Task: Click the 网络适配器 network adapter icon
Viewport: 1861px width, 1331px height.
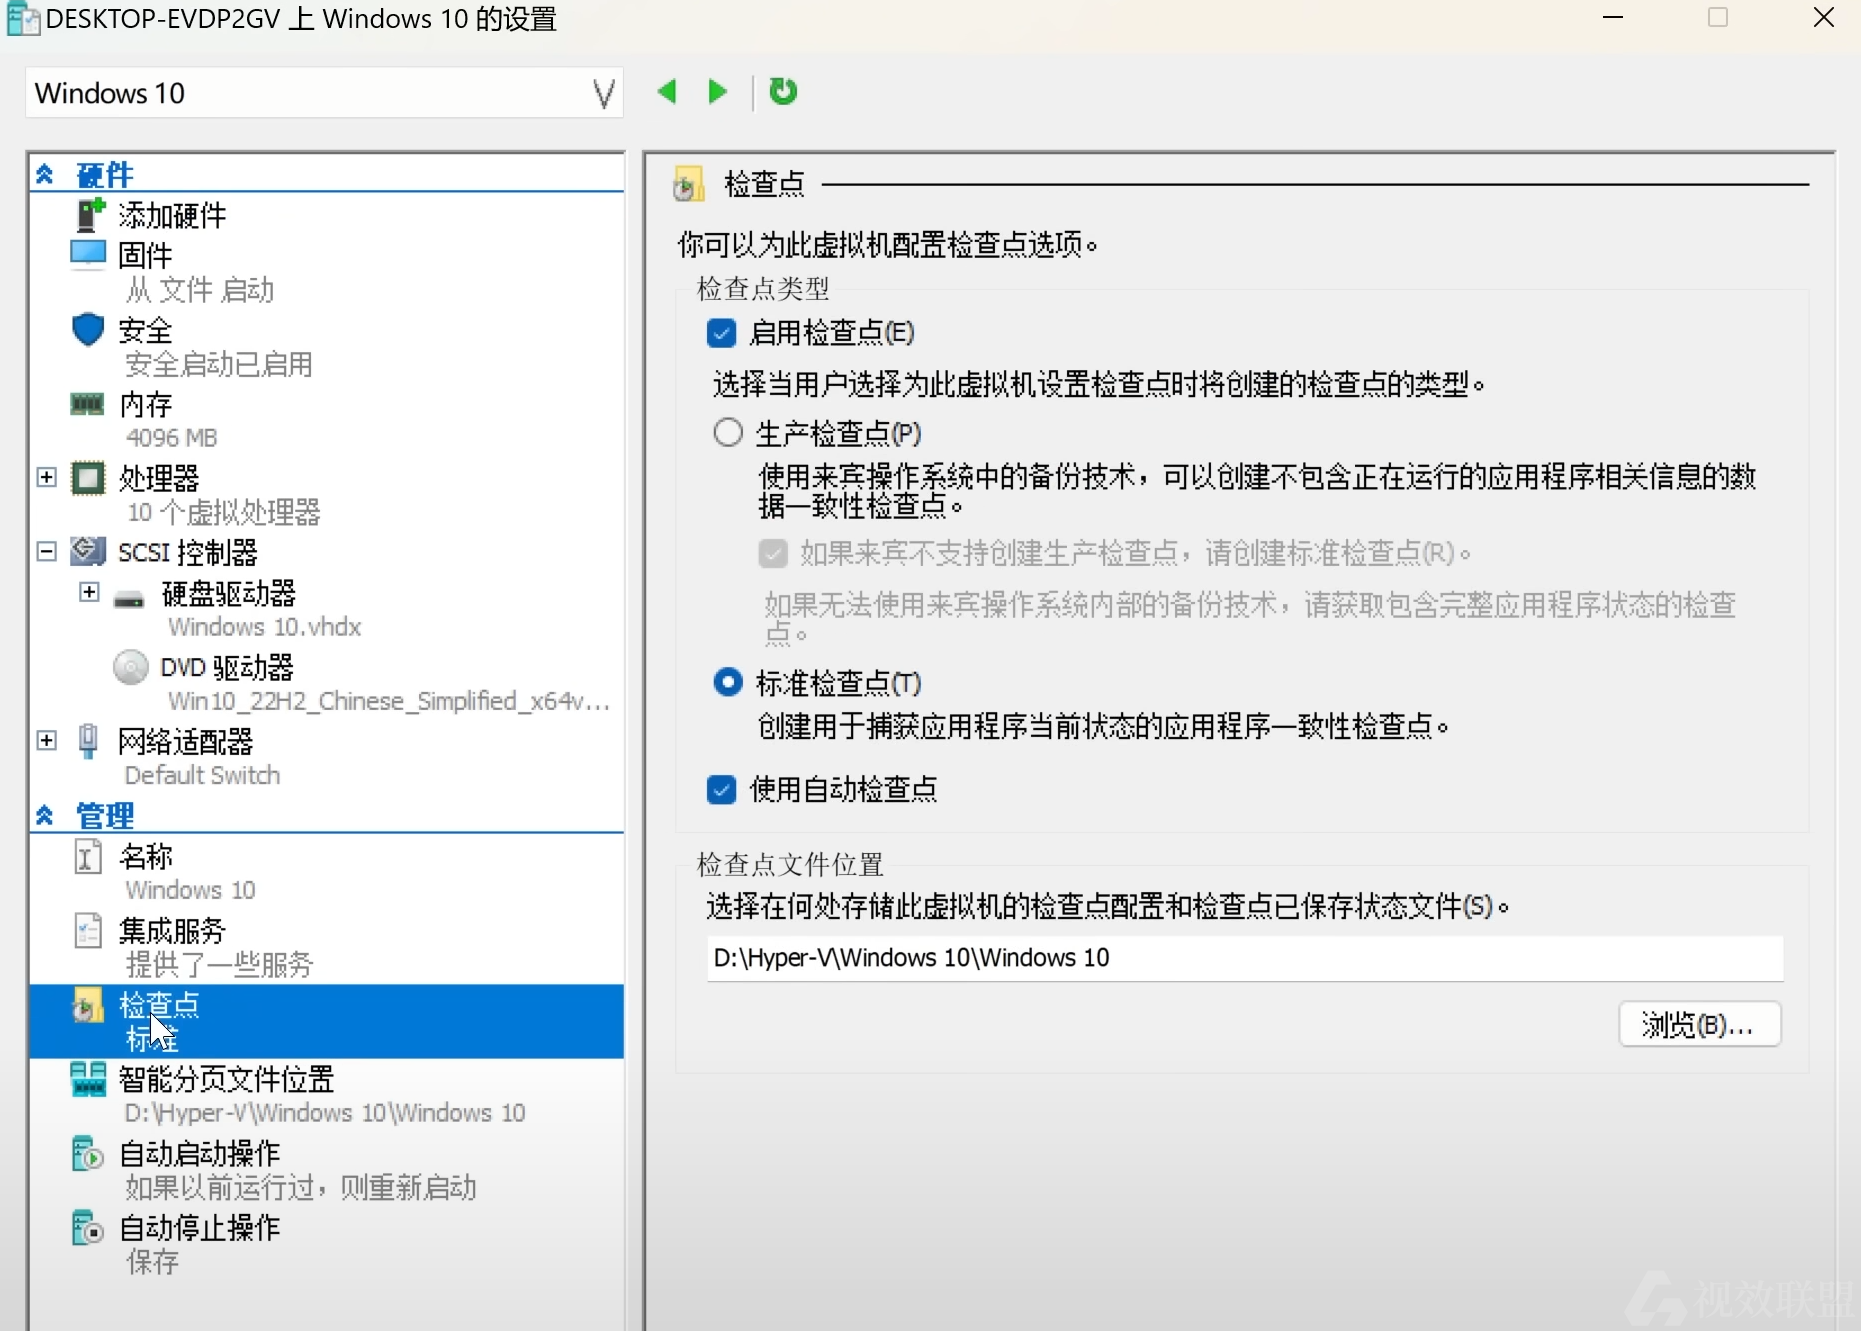Action: [x=88, y=741]
